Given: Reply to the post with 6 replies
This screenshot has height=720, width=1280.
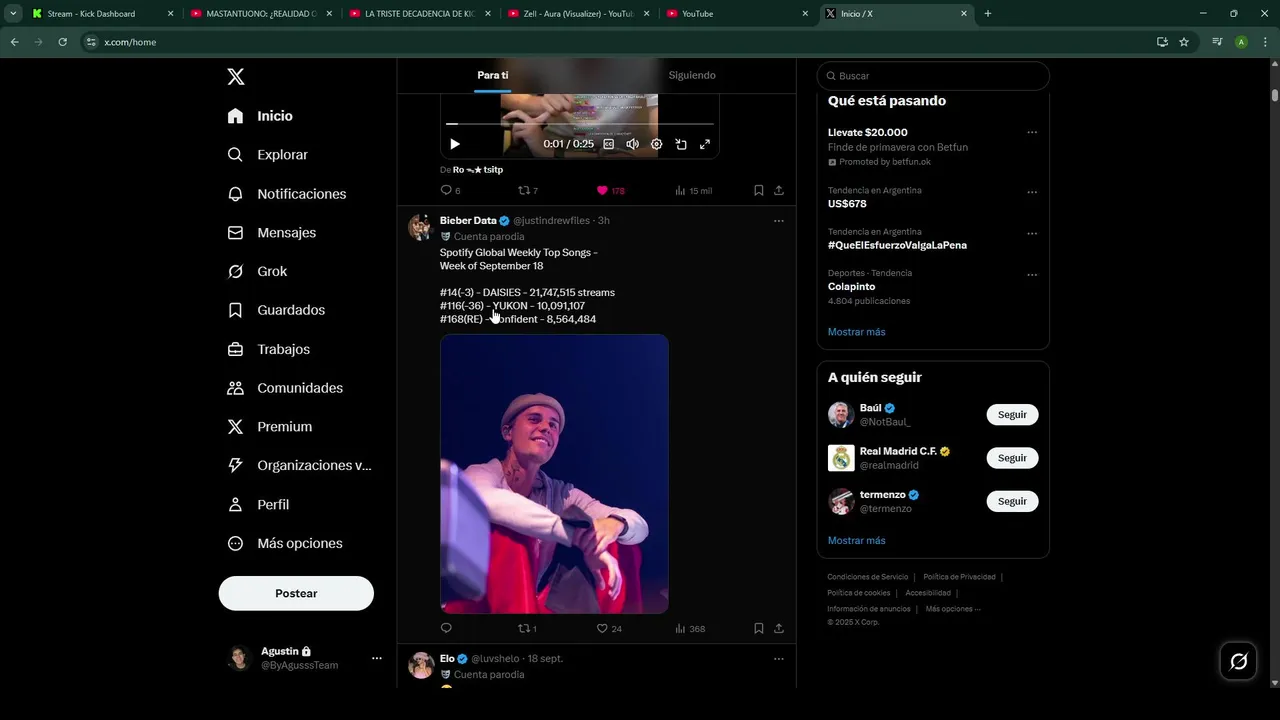Looking at the screenshot, I should pyautogui.click(x=450, y=190).
